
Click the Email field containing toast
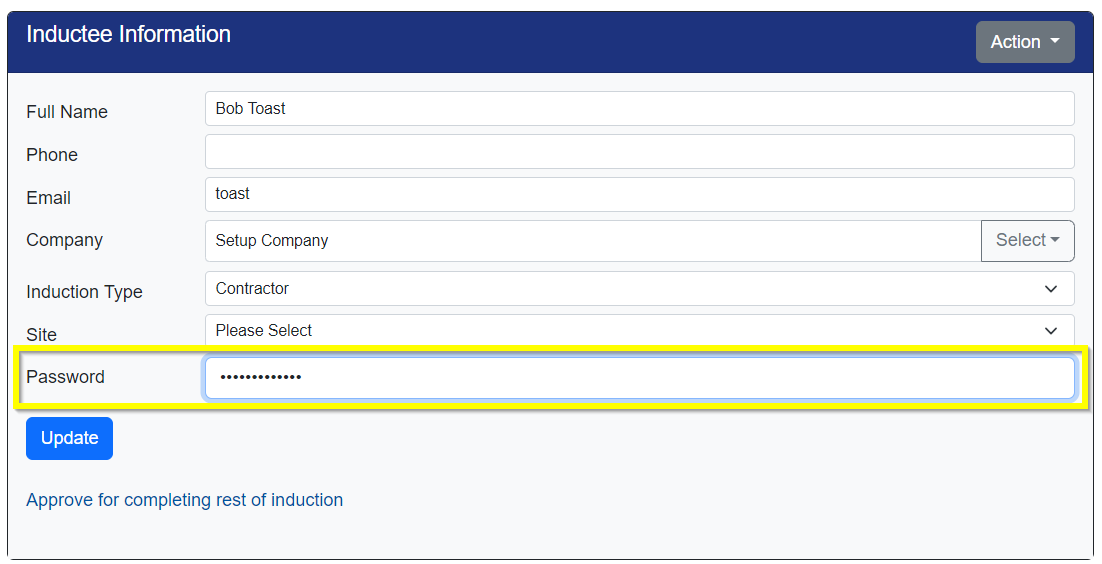(x=640, y=195)
